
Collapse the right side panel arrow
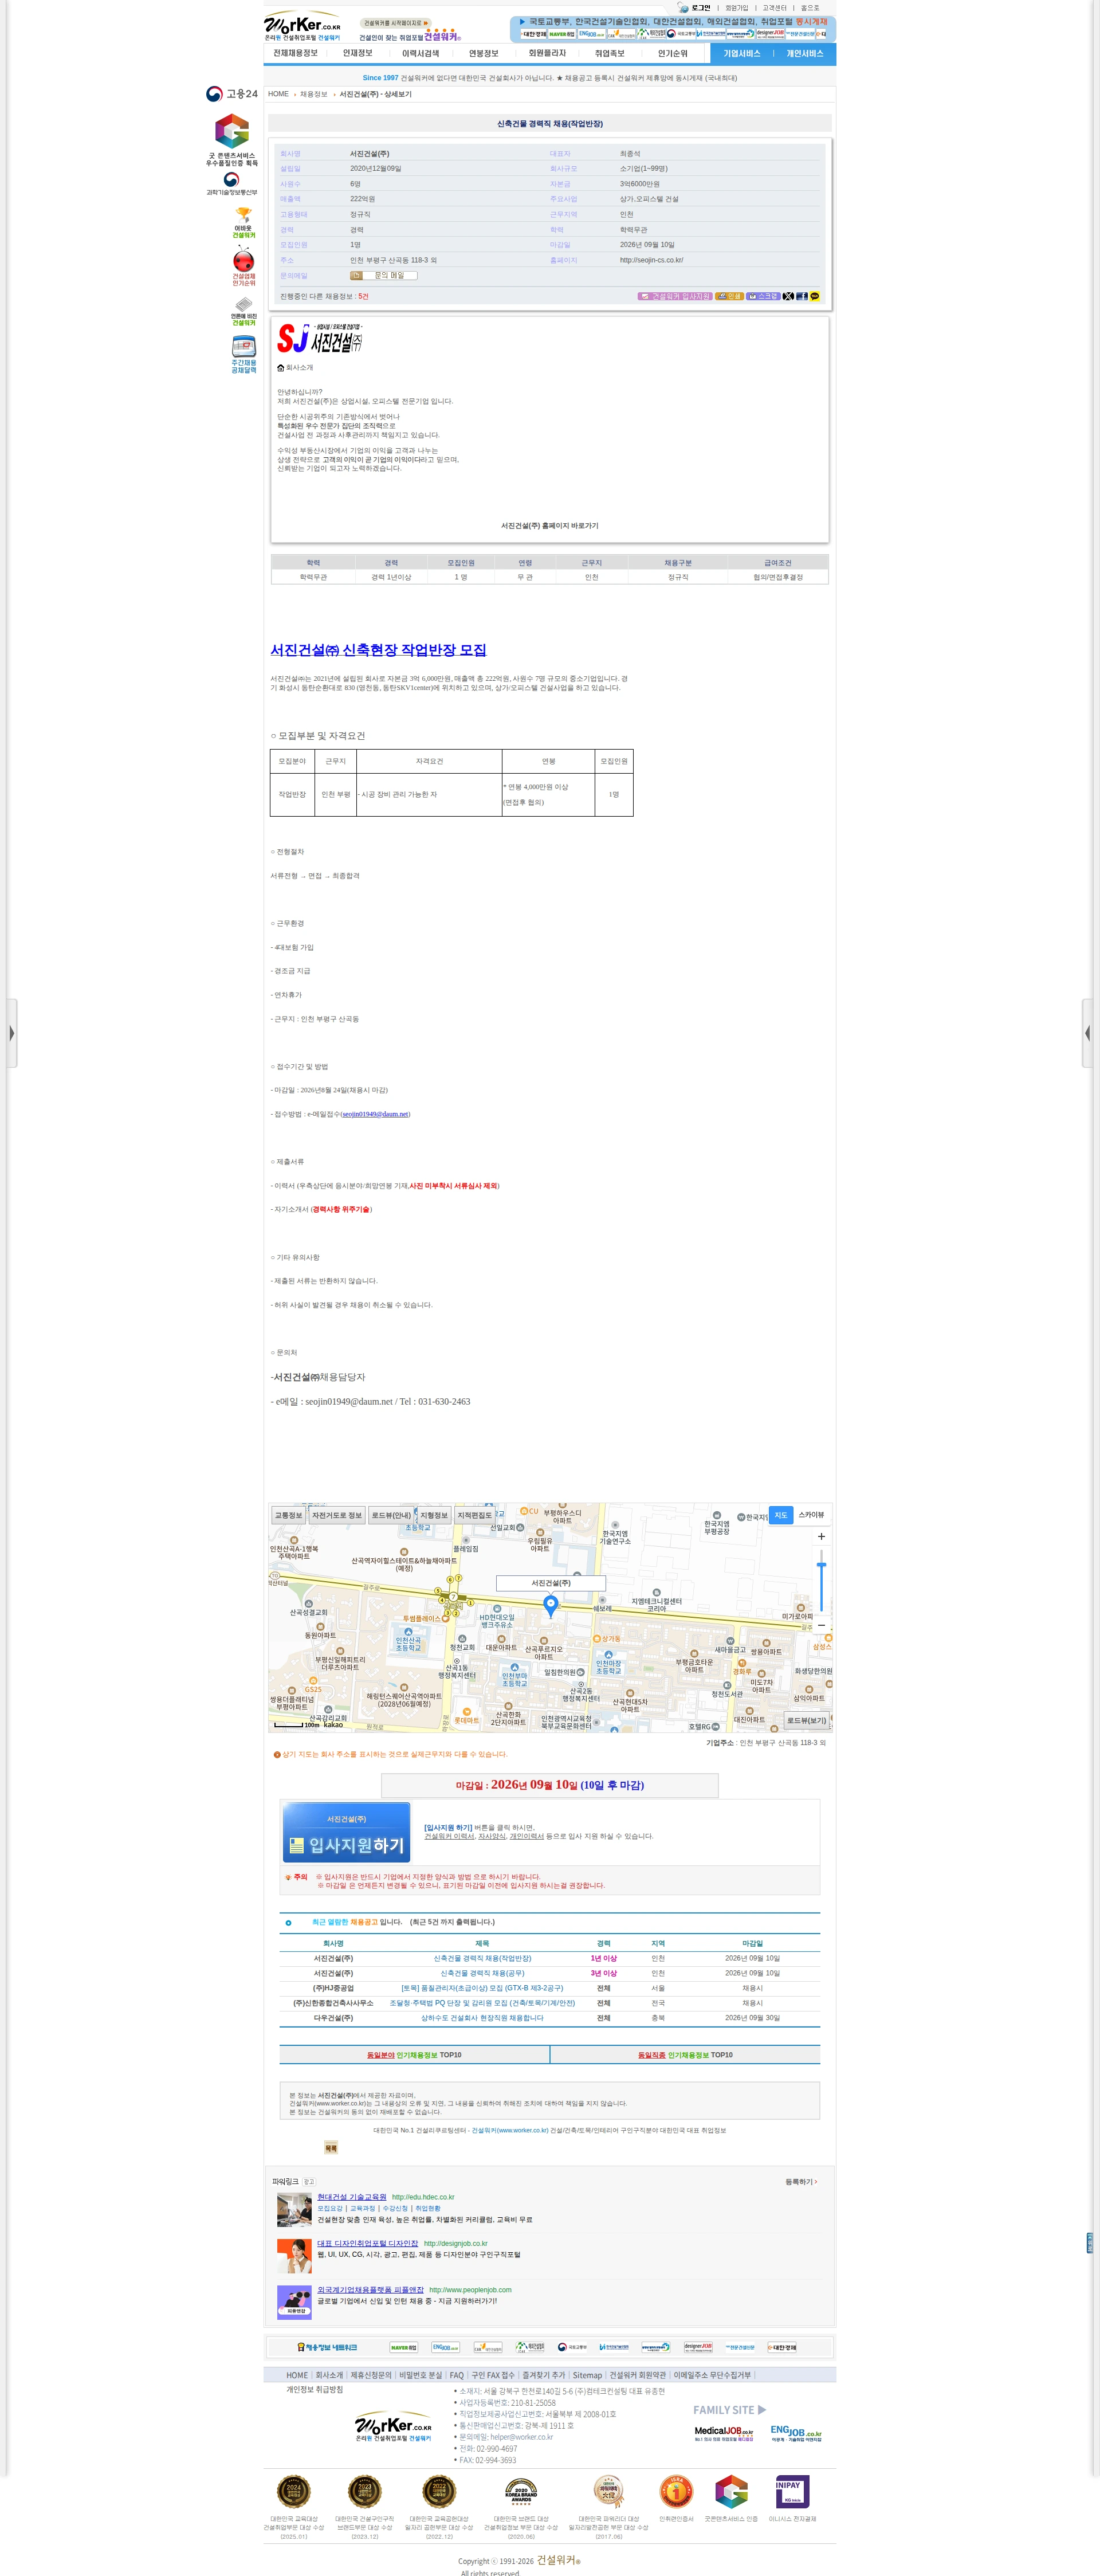[x=1088, y=1033]
